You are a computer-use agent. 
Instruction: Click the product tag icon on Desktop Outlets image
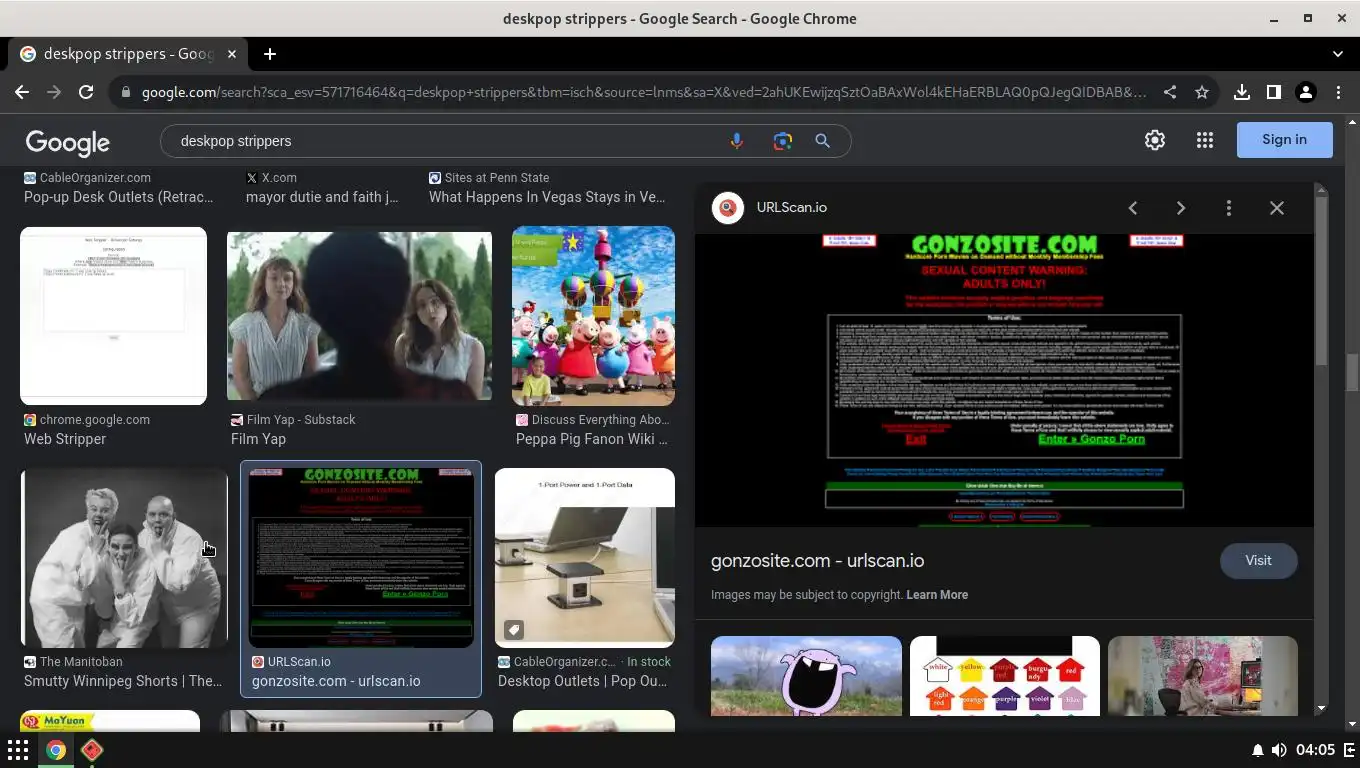point(513,630)
